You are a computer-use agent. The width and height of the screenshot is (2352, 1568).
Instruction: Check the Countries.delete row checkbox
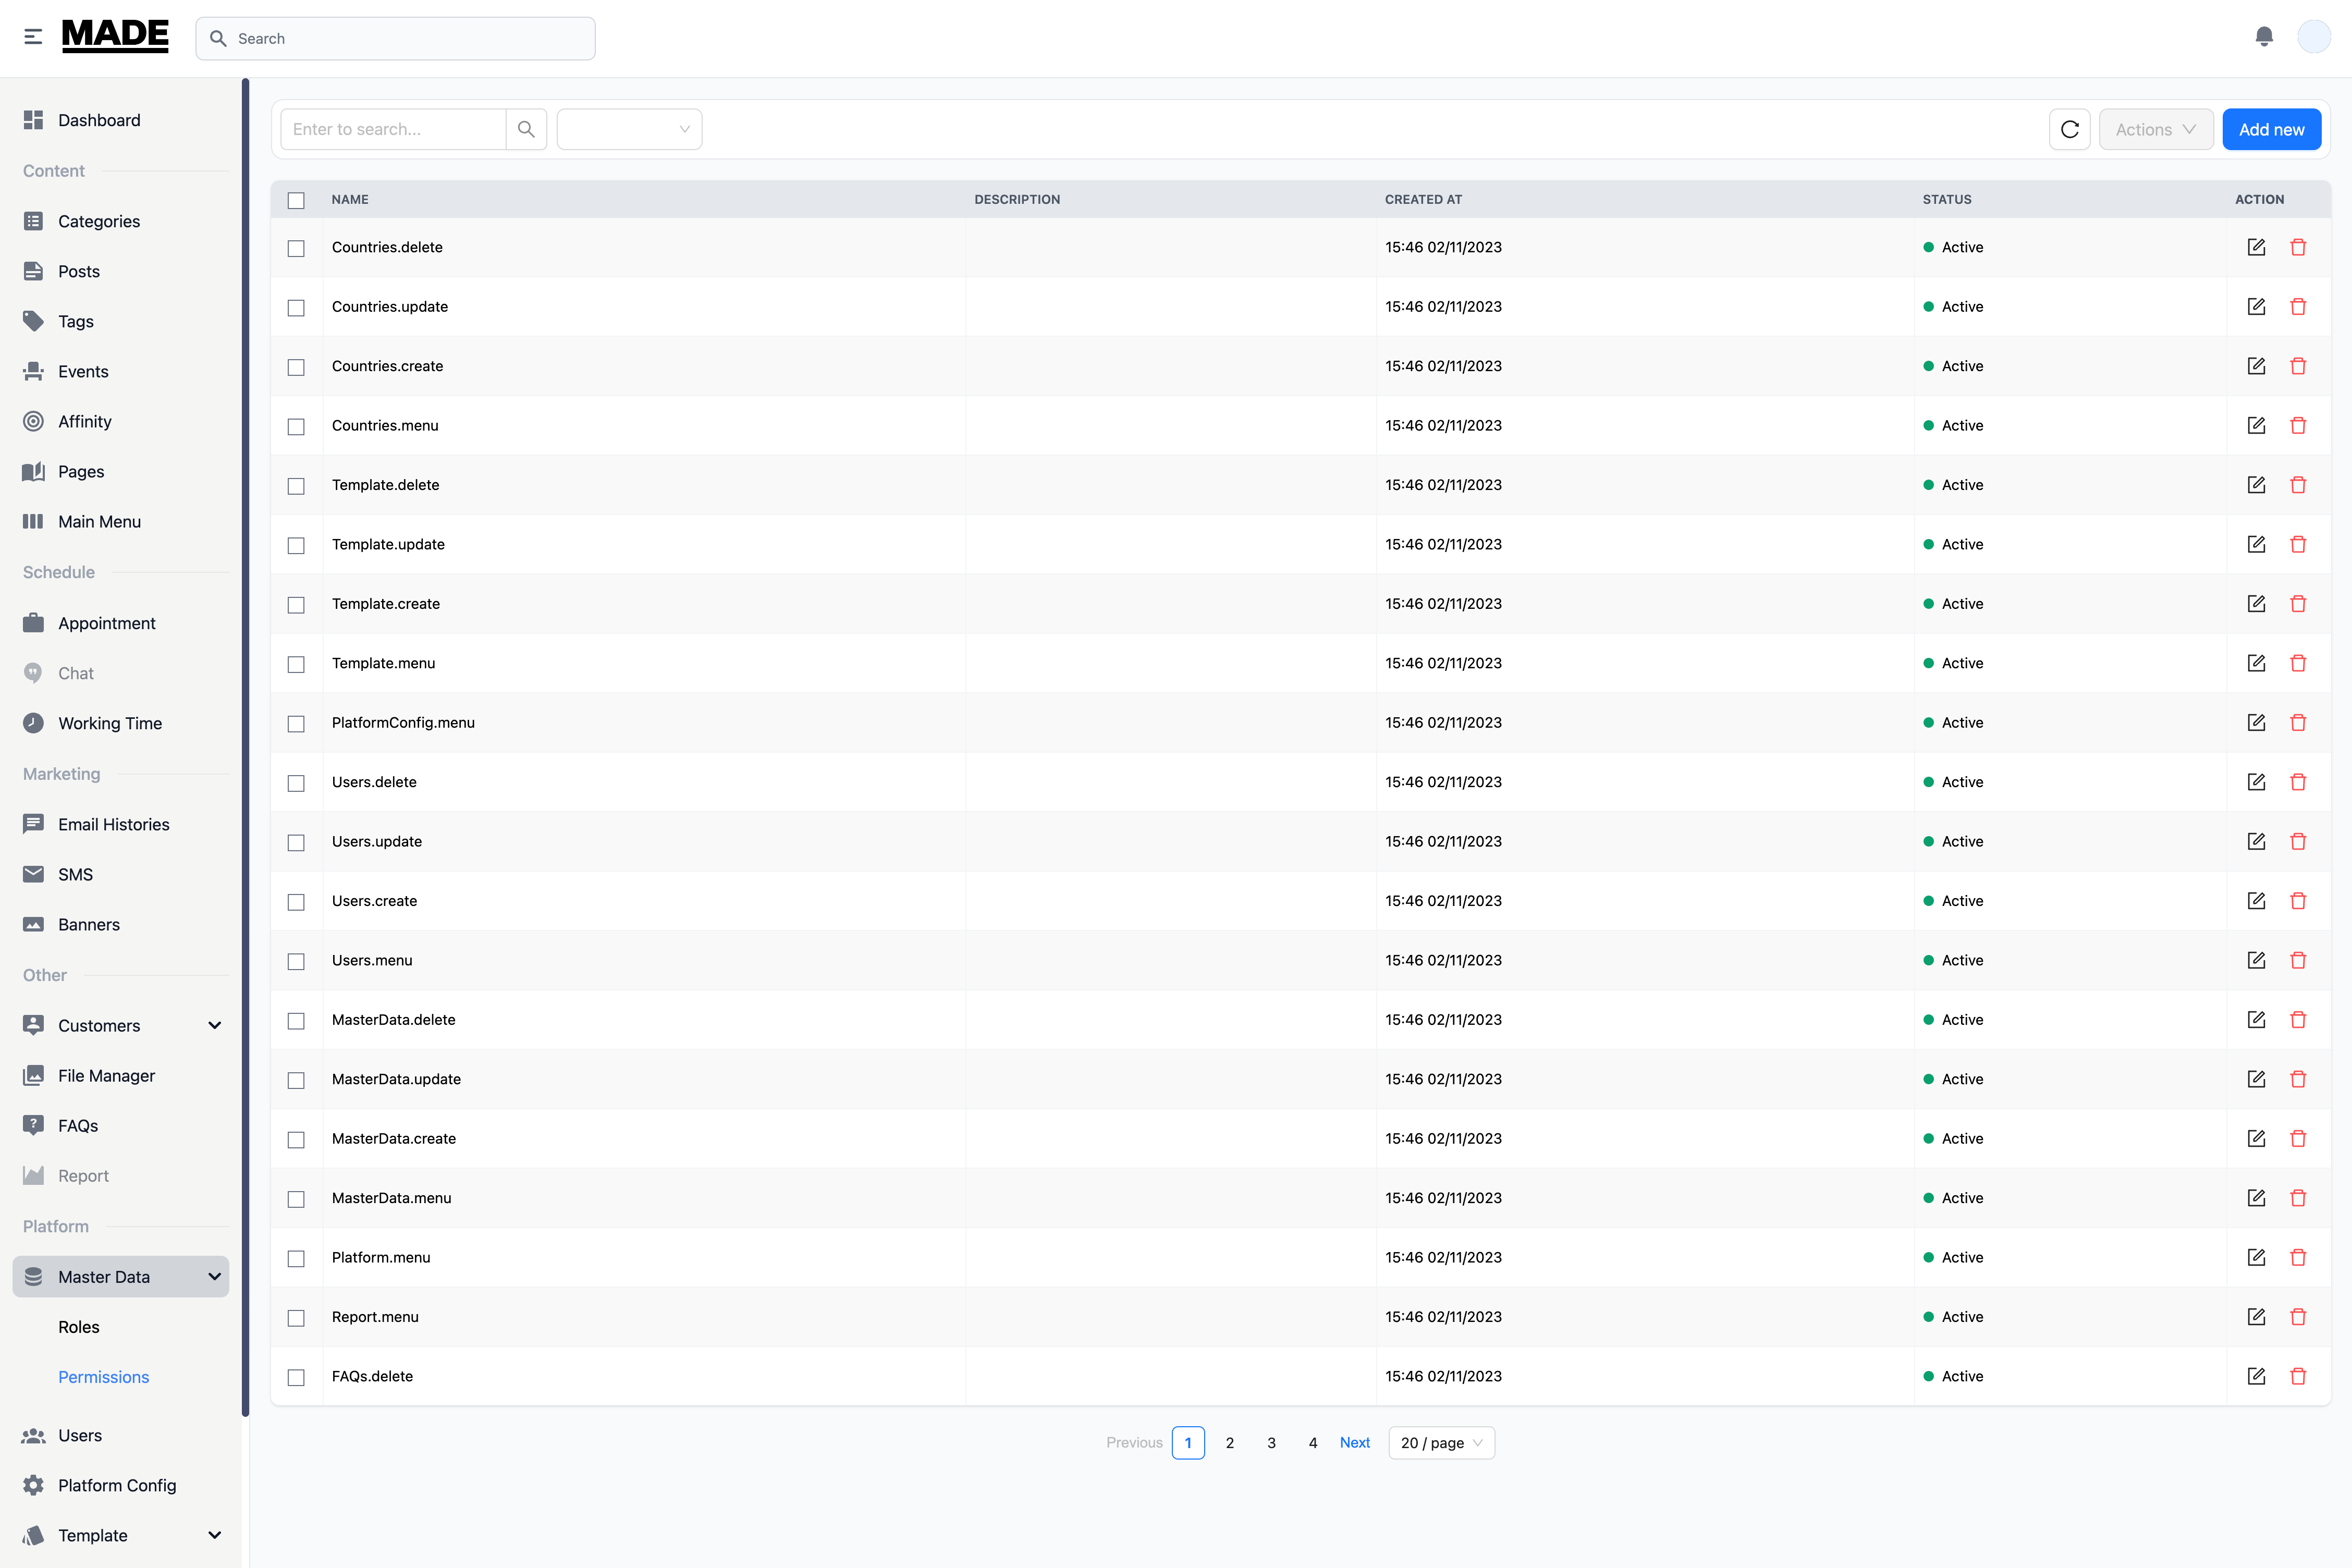tap(296, 248)
